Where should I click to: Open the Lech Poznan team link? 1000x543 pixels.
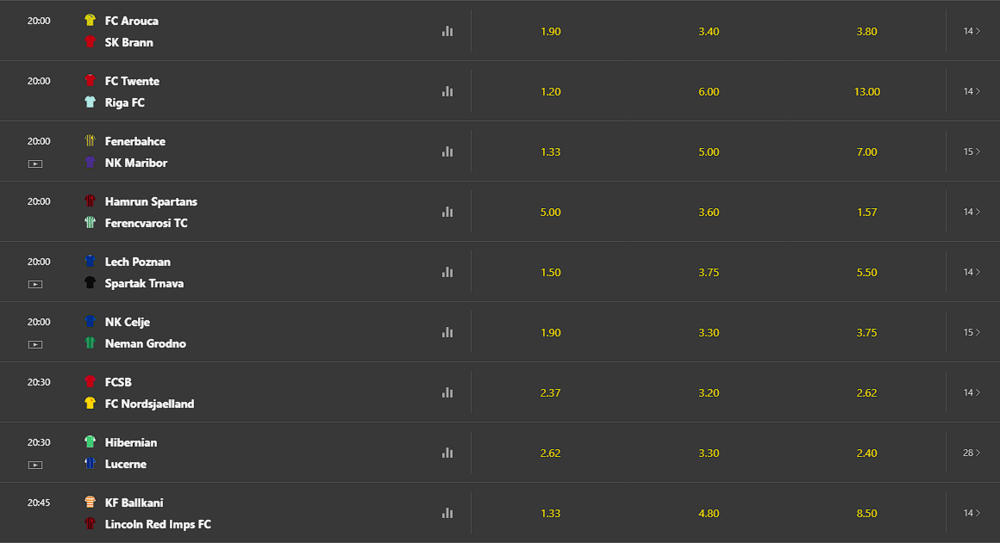tap(137, 262)
